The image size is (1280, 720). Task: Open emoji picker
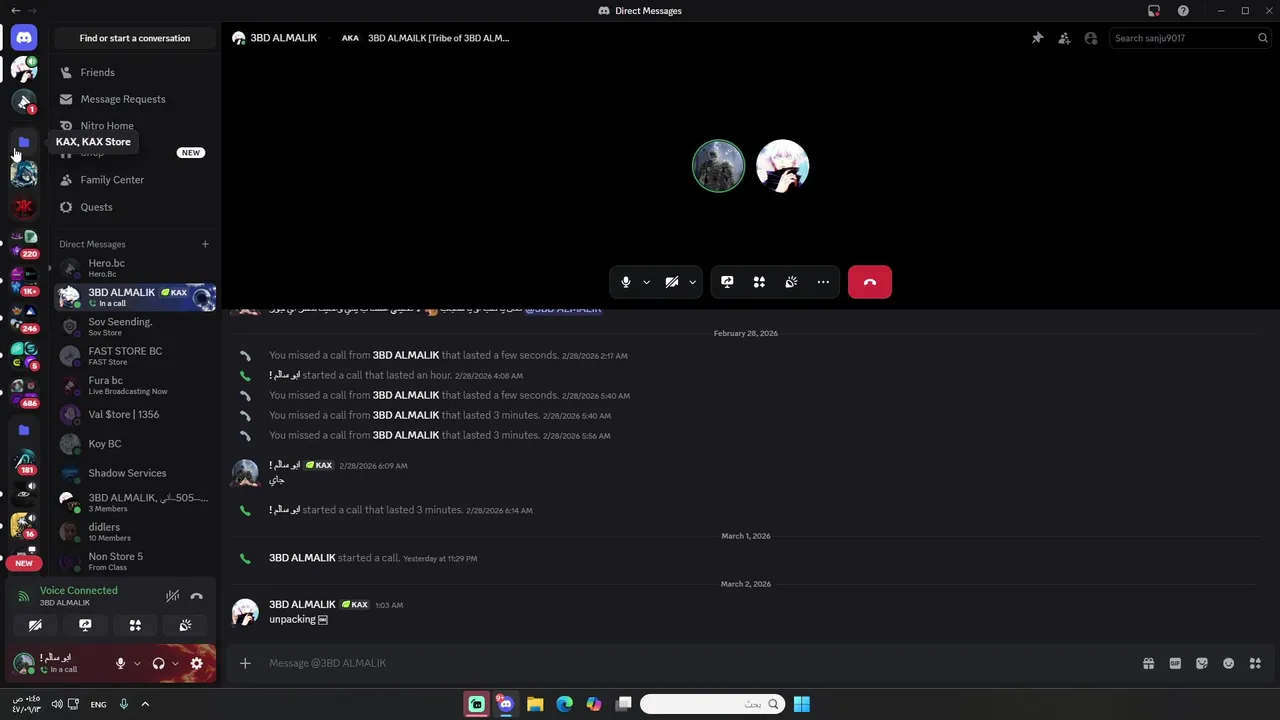(1229, 663)
